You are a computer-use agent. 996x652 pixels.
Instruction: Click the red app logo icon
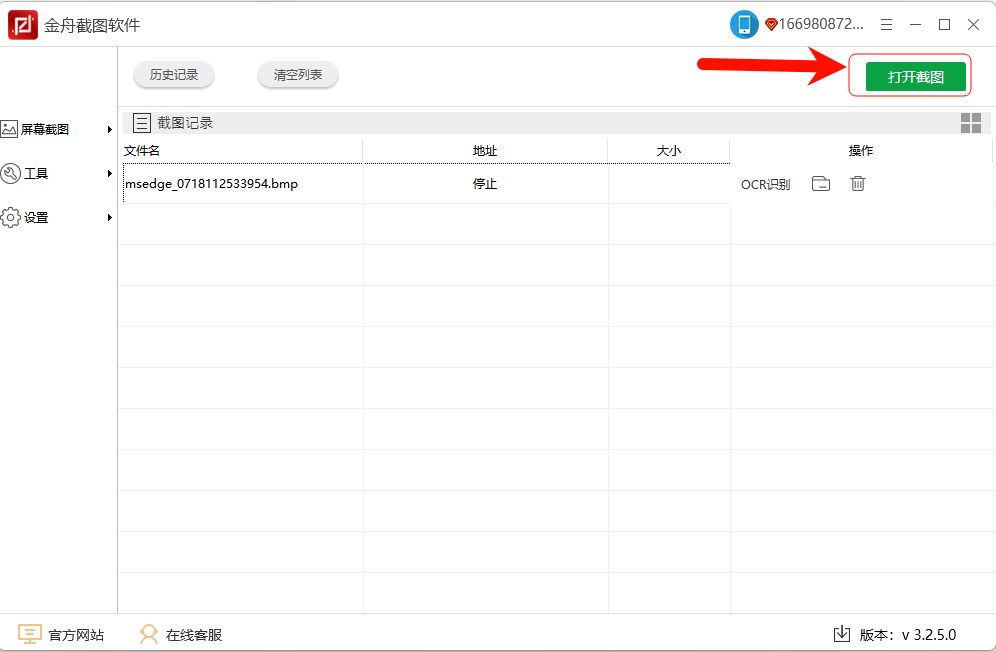[x=23, y=25]
